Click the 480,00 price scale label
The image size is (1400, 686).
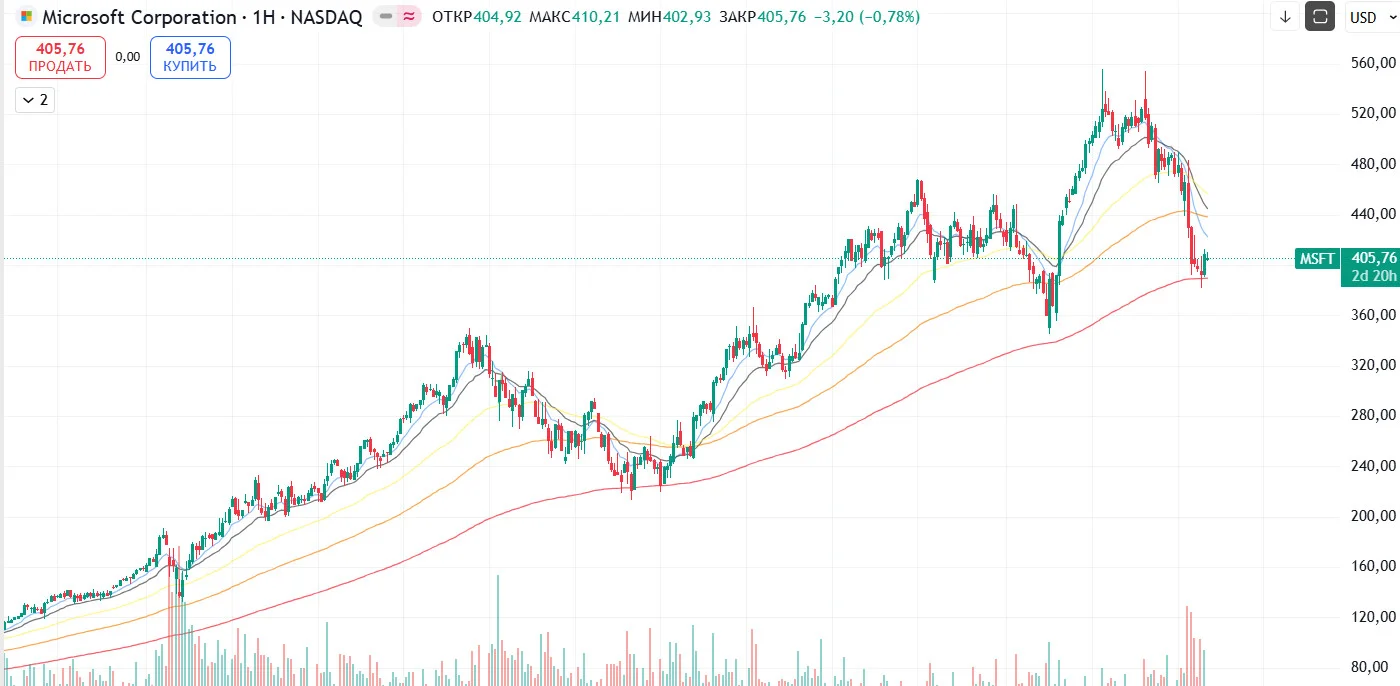click(x=1372, y=163)
